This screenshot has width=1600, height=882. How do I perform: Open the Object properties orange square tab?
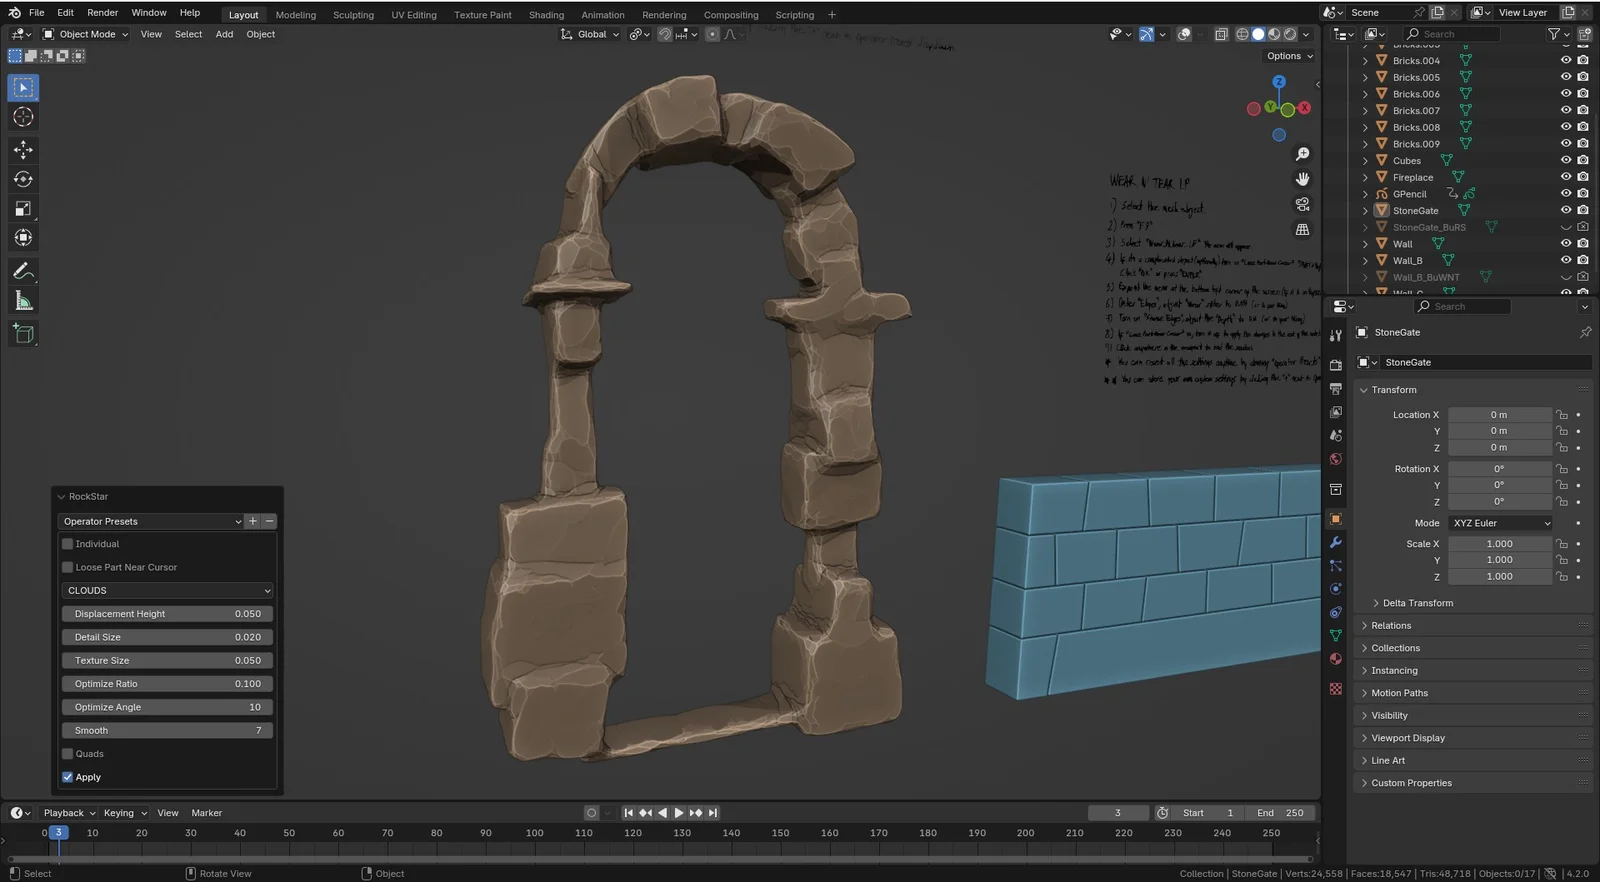tap(1335, 519)
